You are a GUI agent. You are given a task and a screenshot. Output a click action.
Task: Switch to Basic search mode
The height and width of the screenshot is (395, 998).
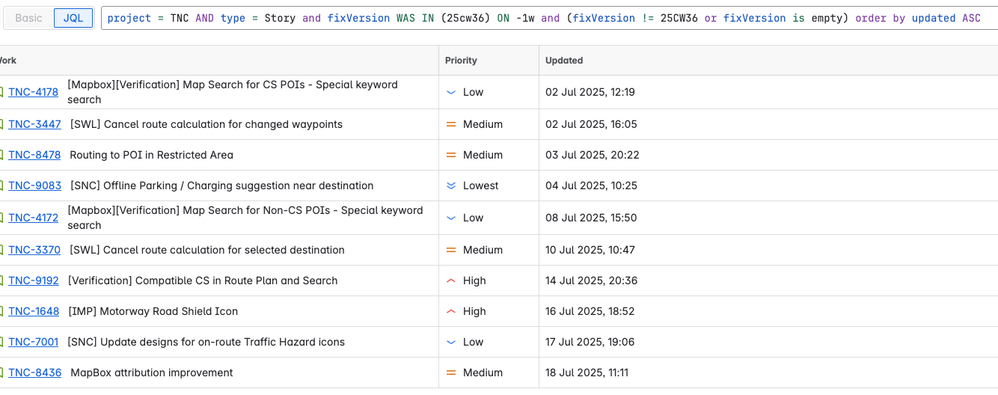(x=29, y=18)
